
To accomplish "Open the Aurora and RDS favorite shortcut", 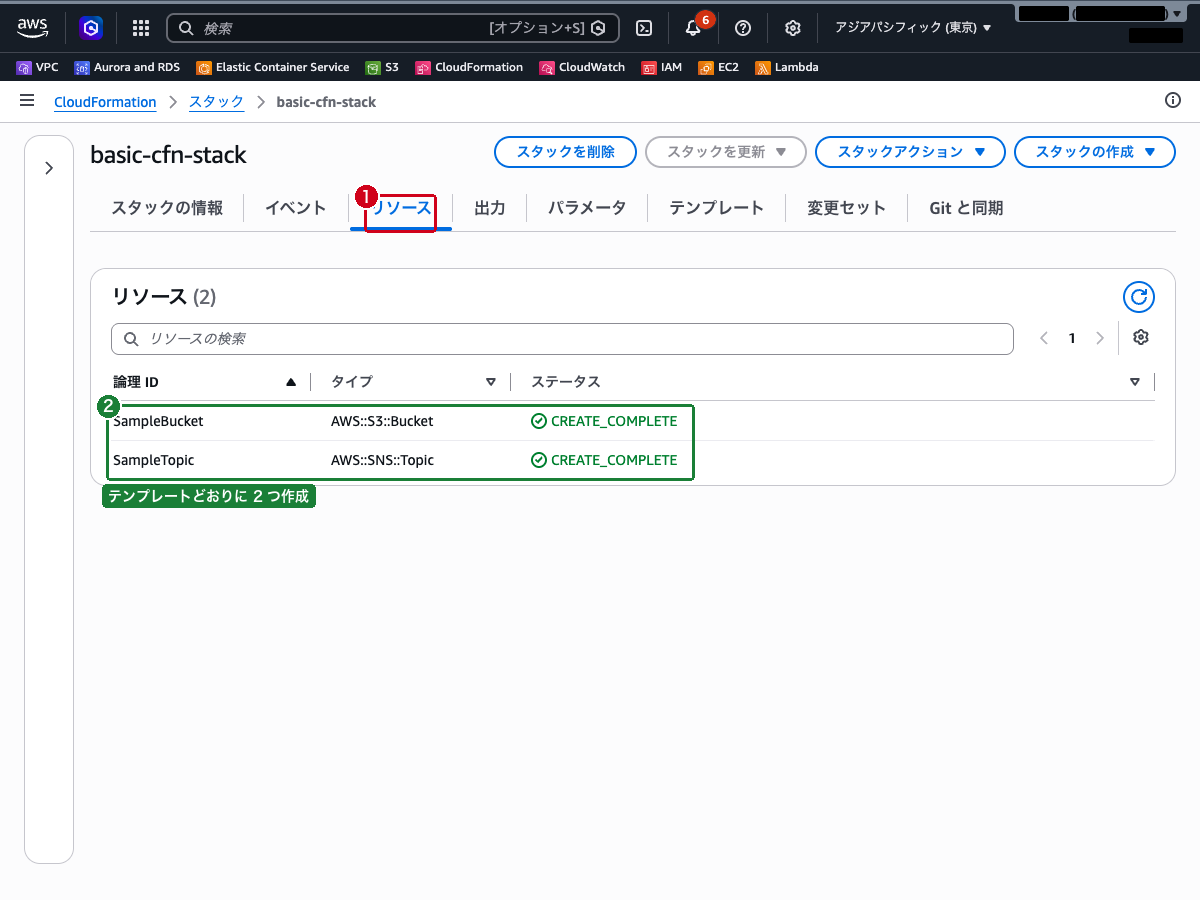I will 127,67.
